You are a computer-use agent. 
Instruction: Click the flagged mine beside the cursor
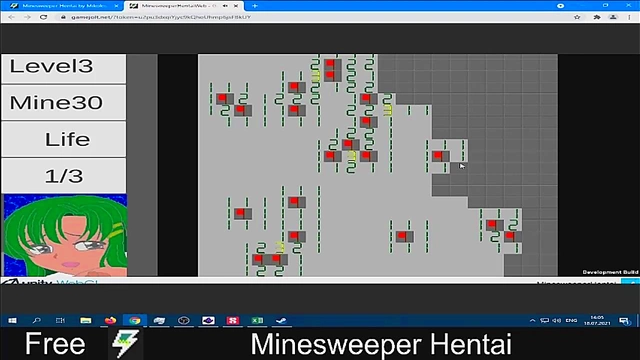tap(441, 156)
